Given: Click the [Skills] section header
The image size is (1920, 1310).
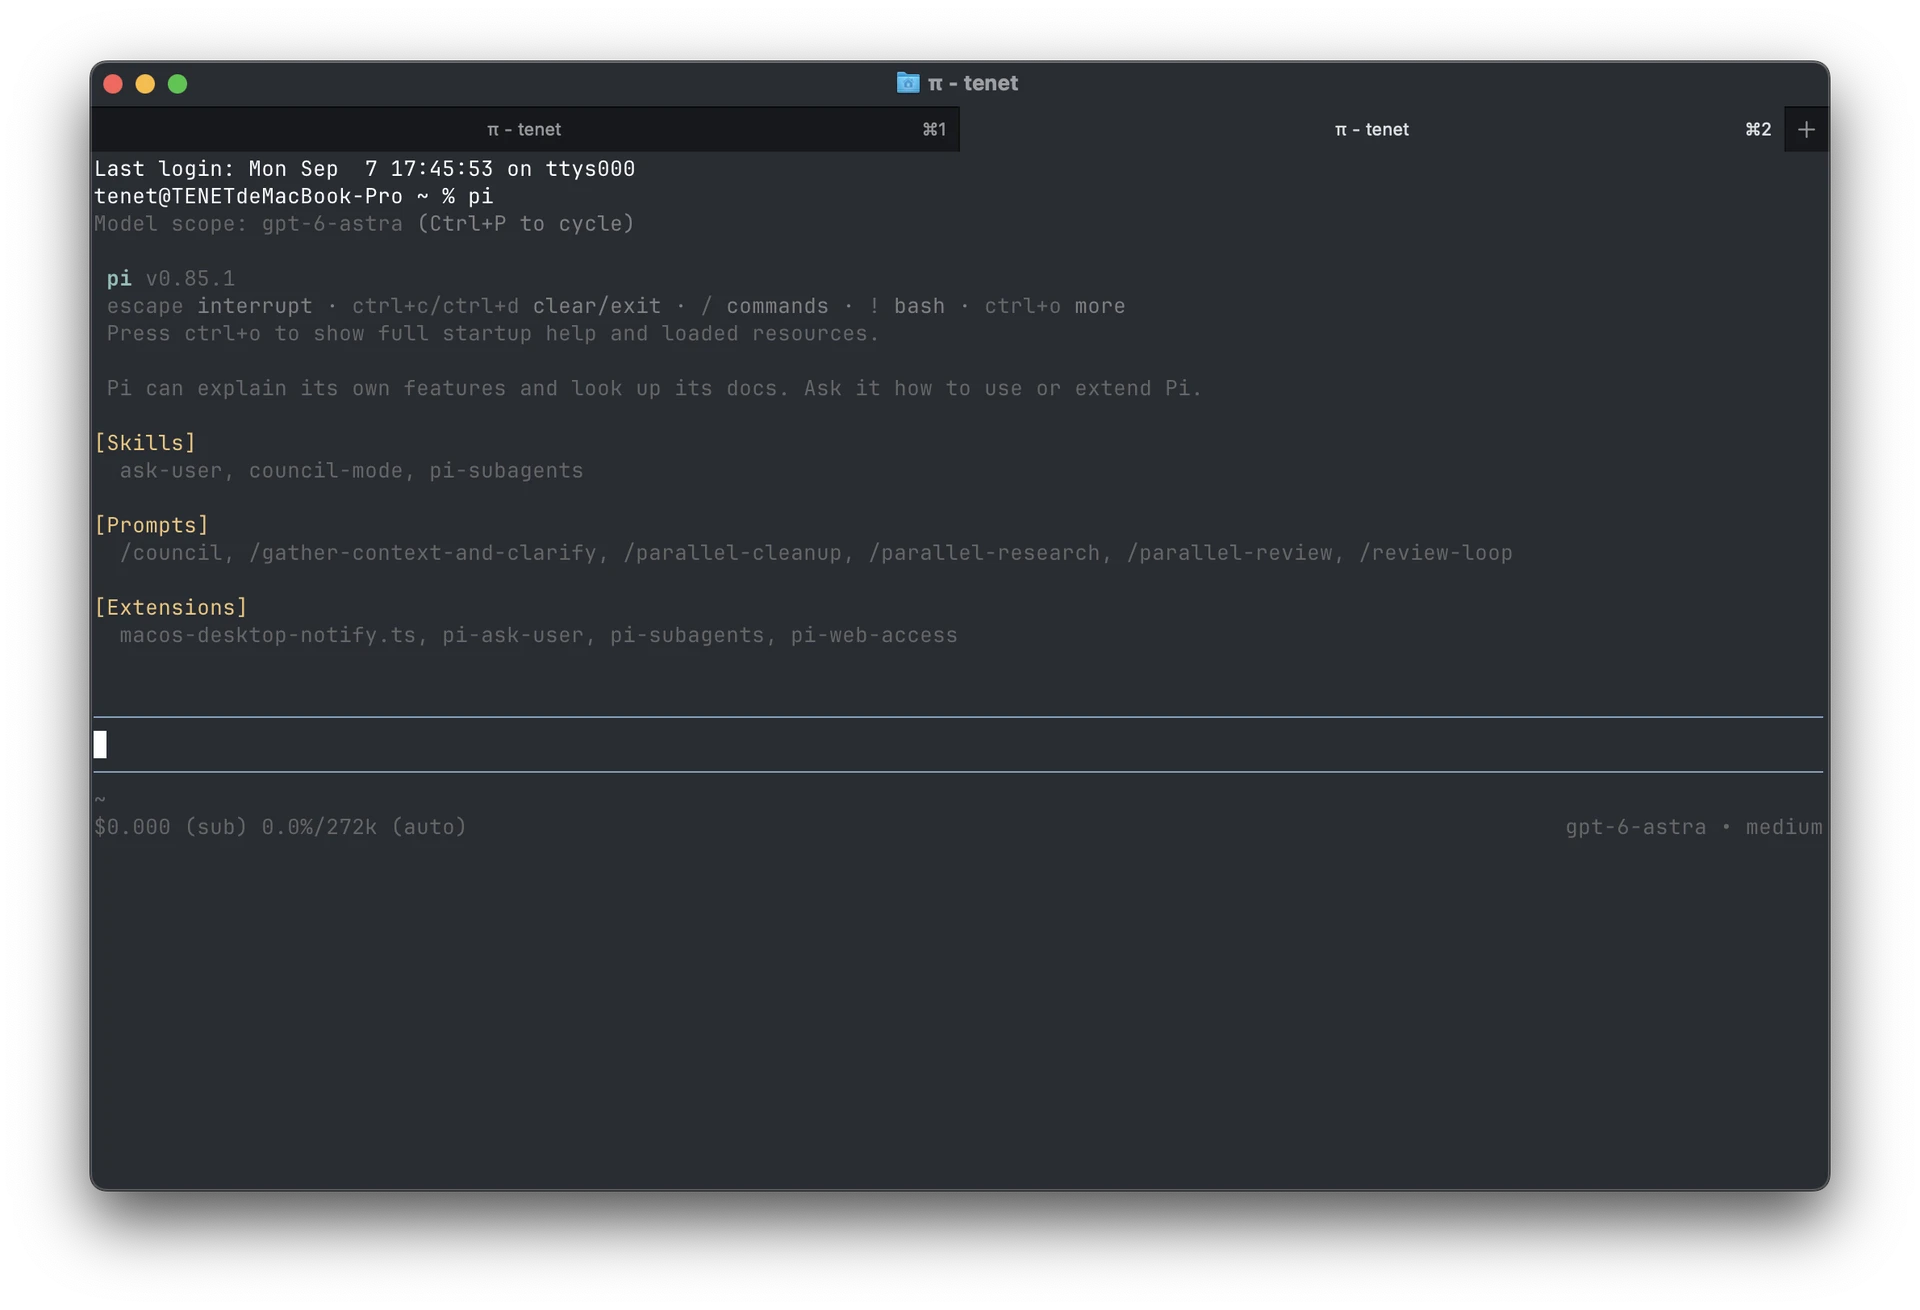Looking at the screenshot, I should coord(145,443).
